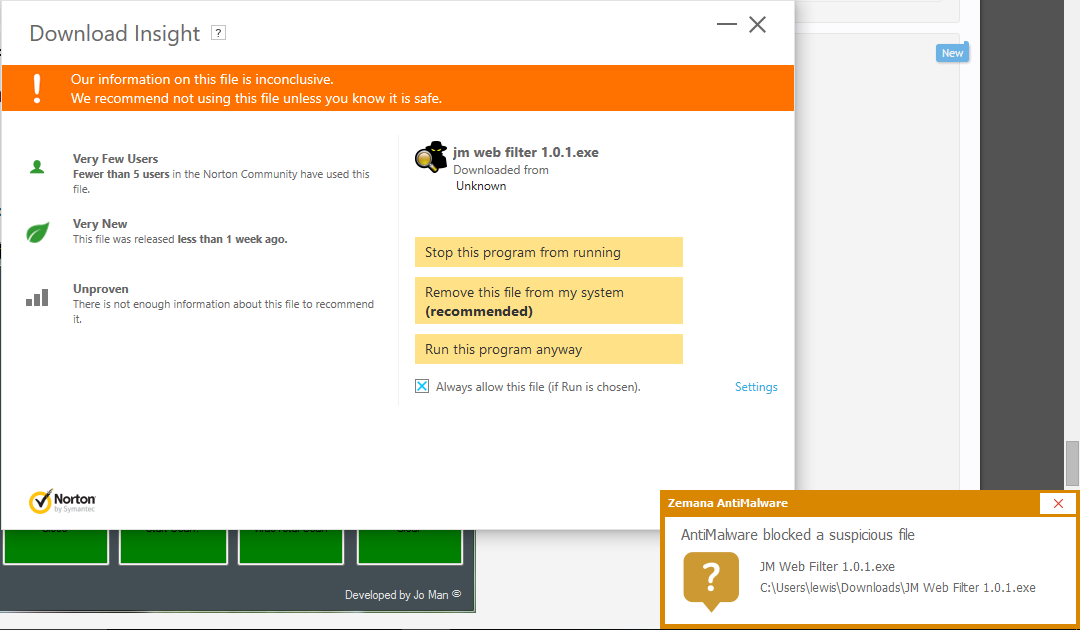Click the spy file icon for jm web filter
The width and height of the screenshot is (1080, 630).
tap(431, 157)
